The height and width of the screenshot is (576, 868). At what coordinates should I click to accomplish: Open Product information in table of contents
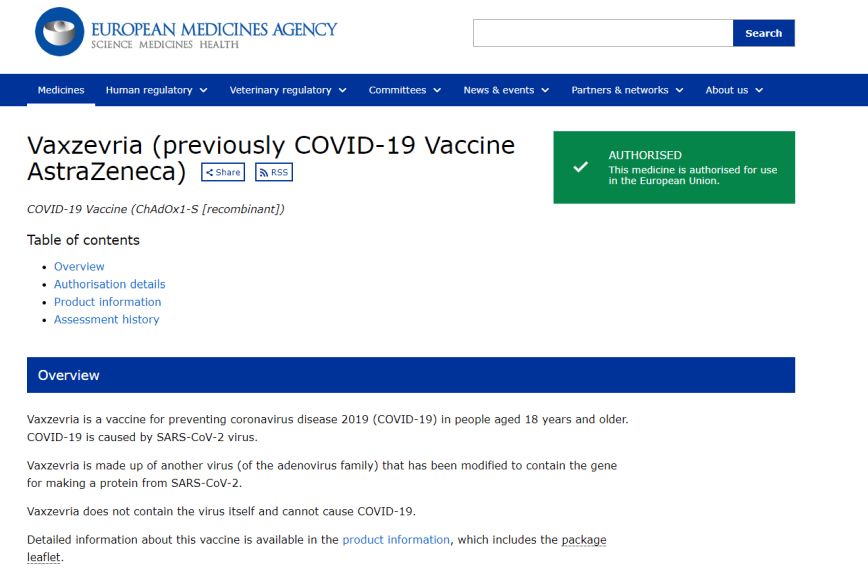107,302
